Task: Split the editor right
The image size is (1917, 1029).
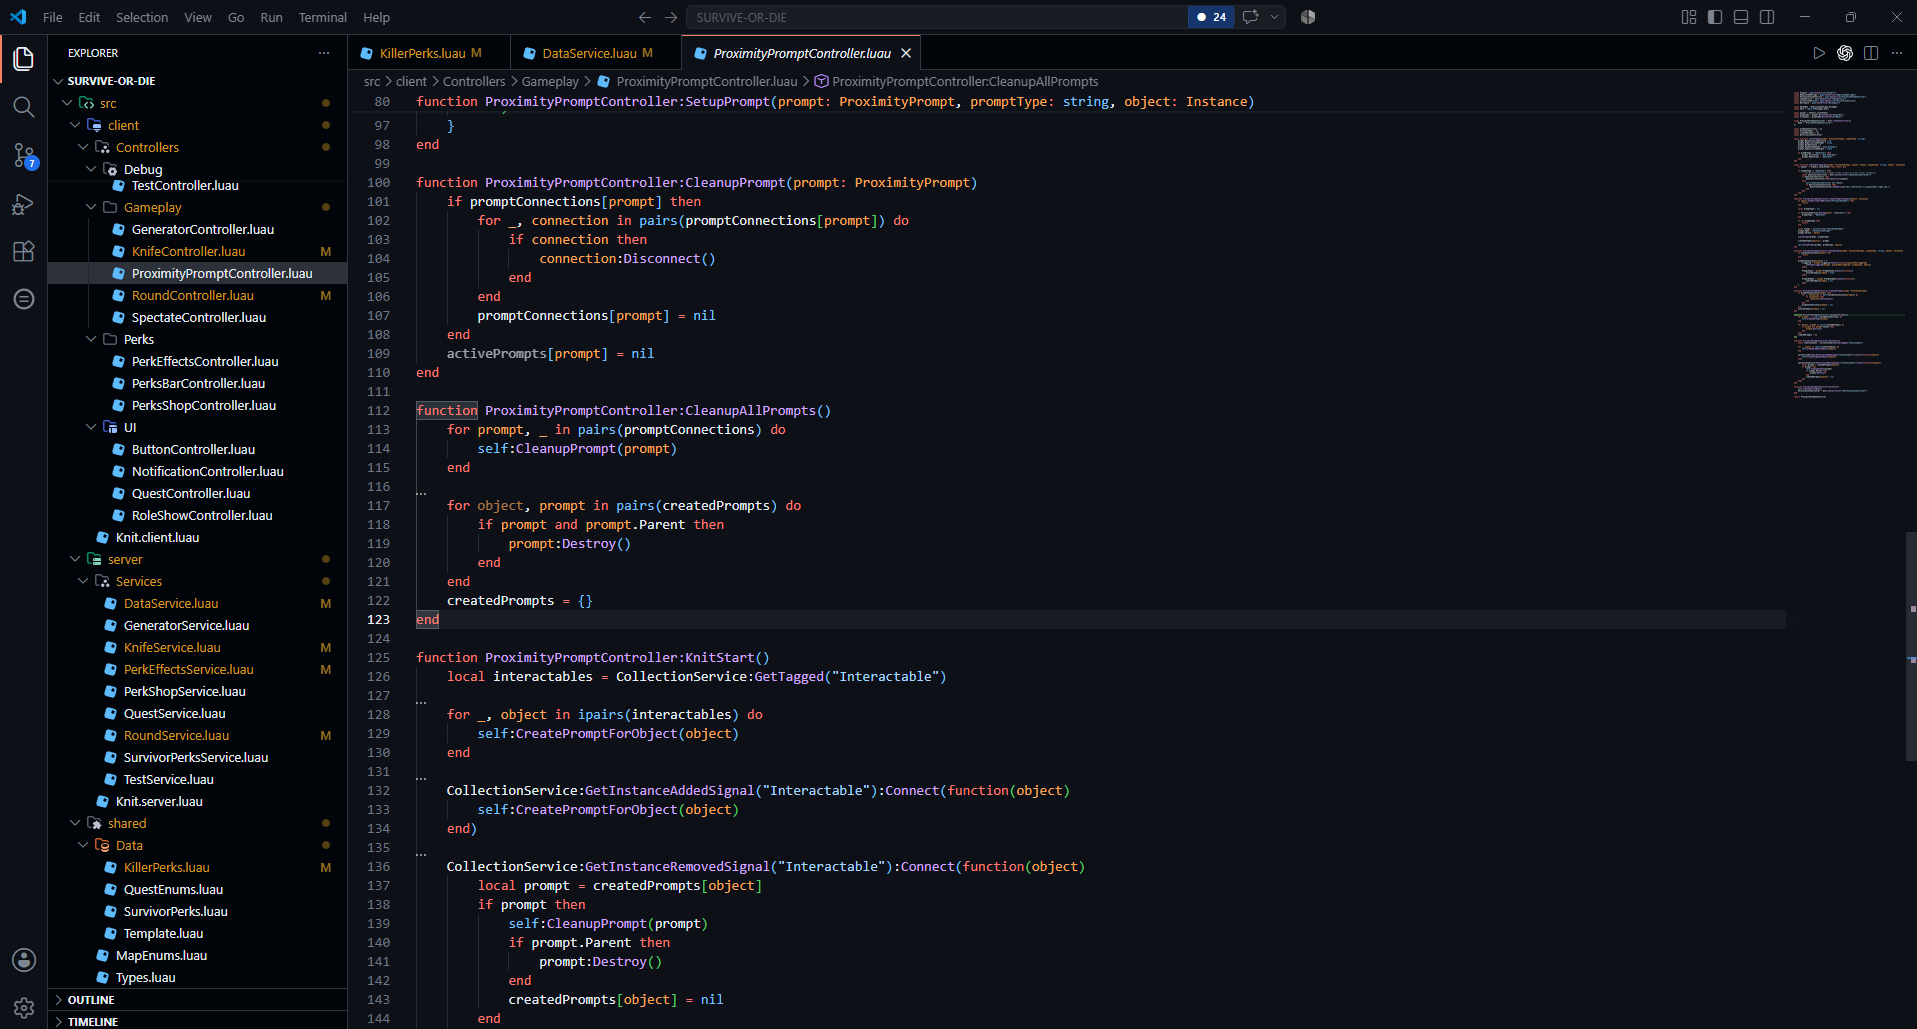Action: [x=1871, y=53]
